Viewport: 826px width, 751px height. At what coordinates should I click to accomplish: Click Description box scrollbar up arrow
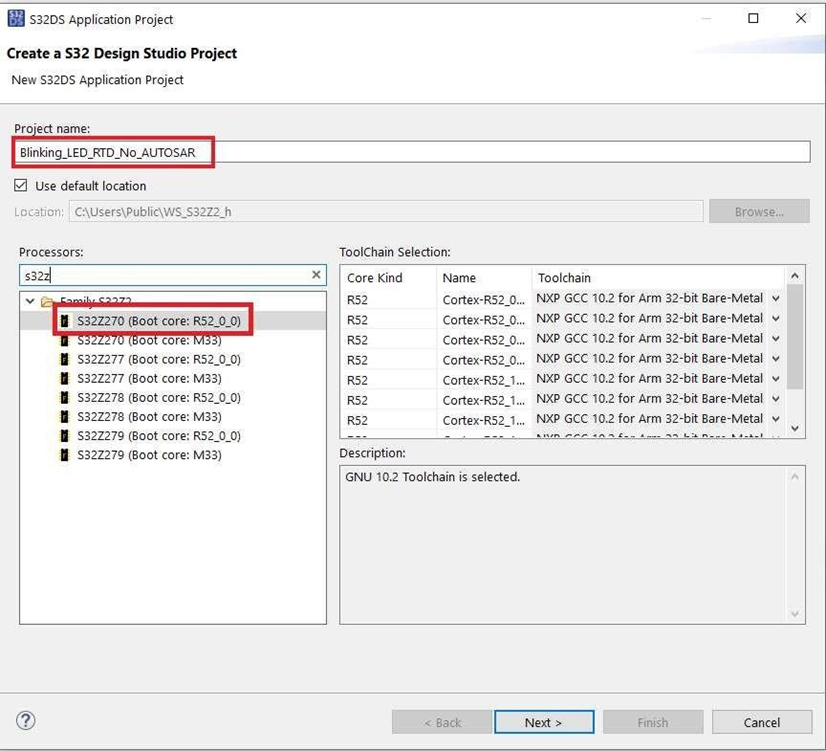[795, 477]
